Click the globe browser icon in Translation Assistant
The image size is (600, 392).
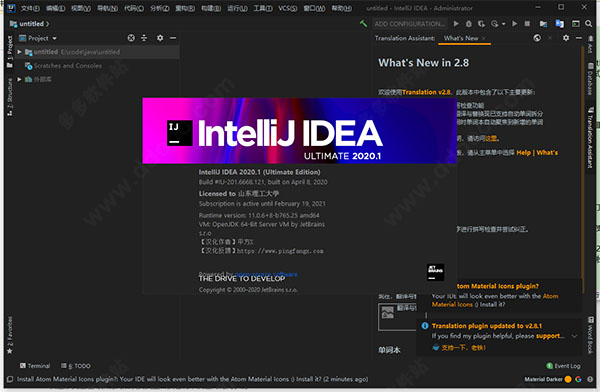(537, 38)
